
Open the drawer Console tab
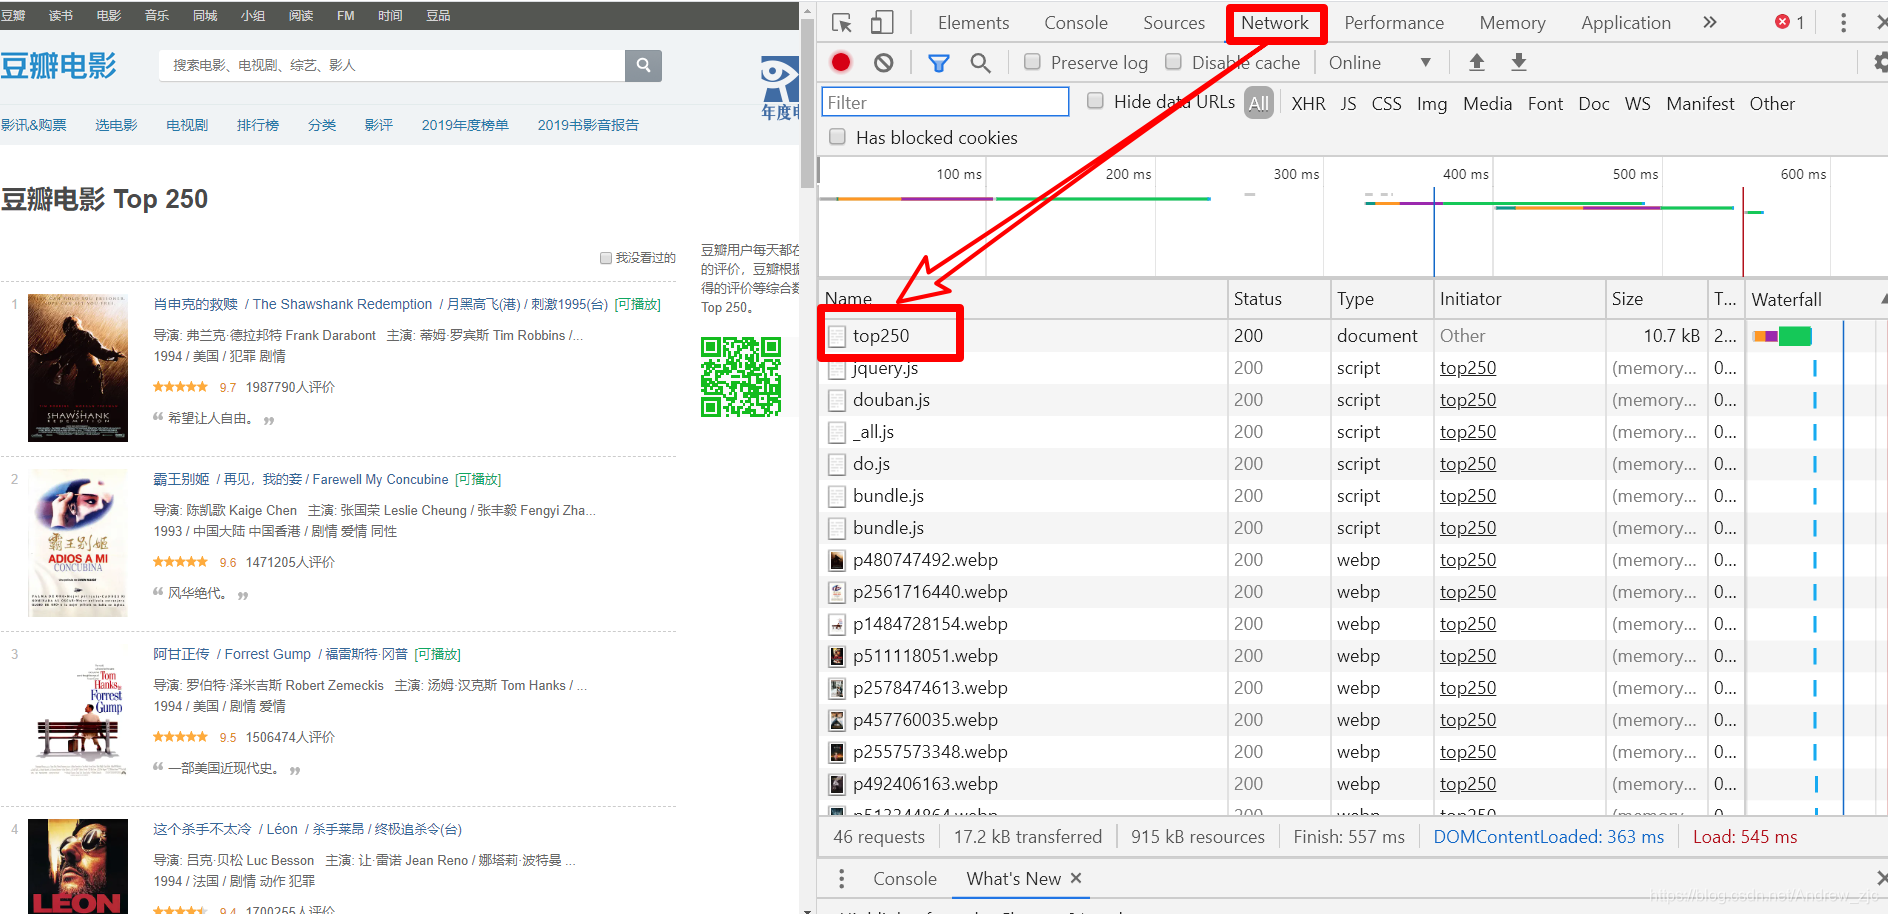[x=905, y=879]
